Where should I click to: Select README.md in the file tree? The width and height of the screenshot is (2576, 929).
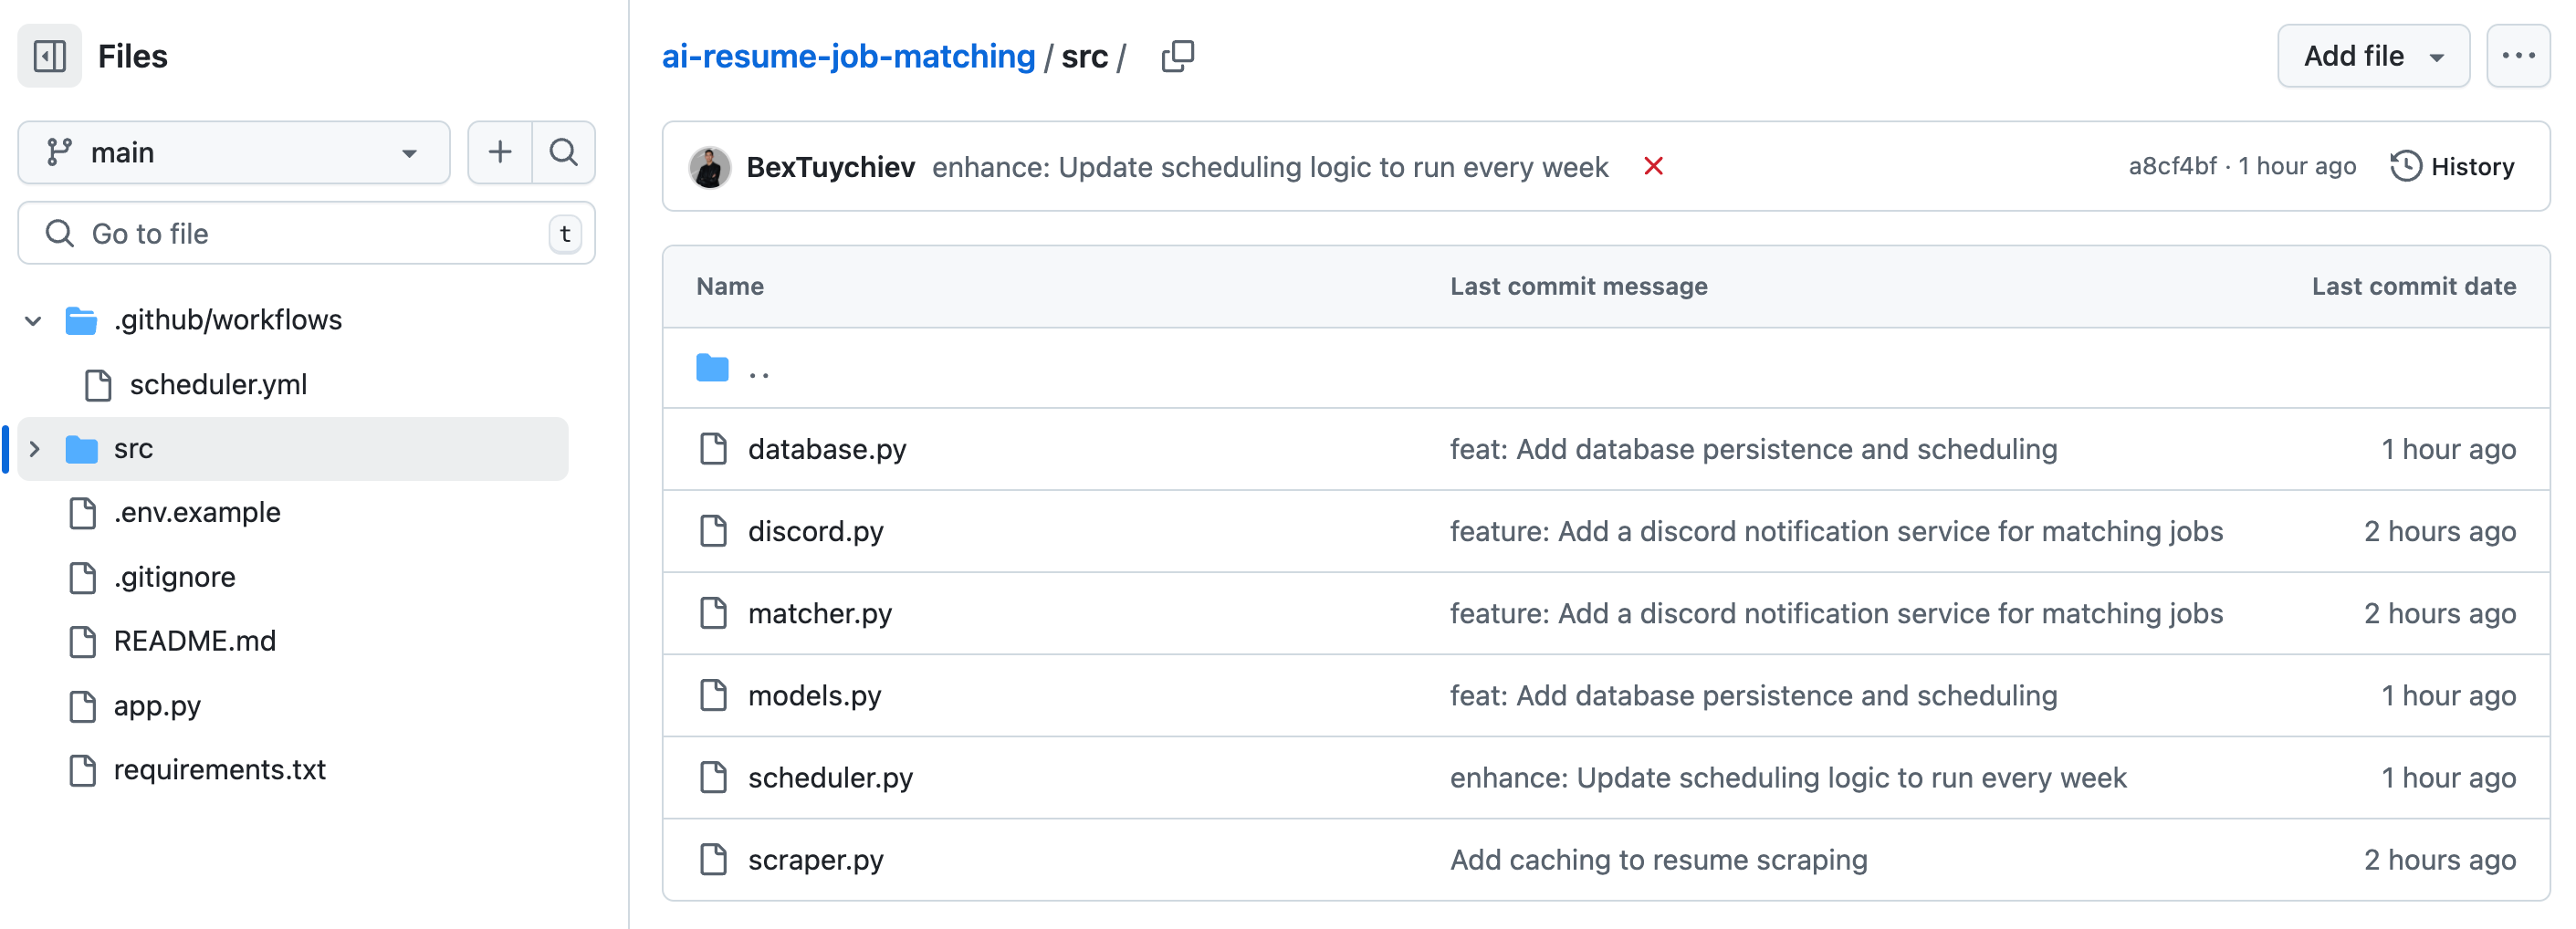click(194, 641)
